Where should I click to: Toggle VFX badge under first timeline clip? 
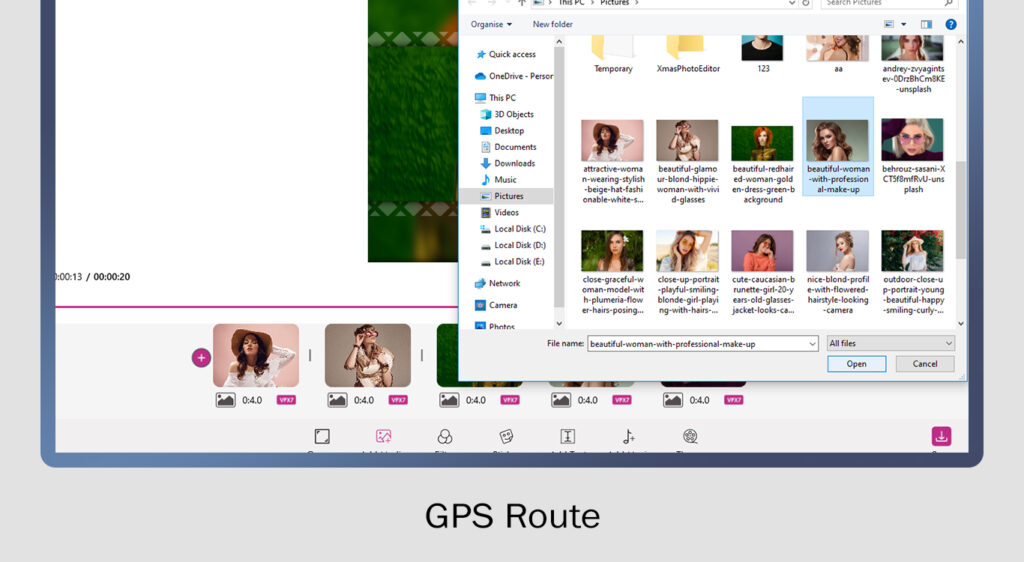(x=286, y=400)
